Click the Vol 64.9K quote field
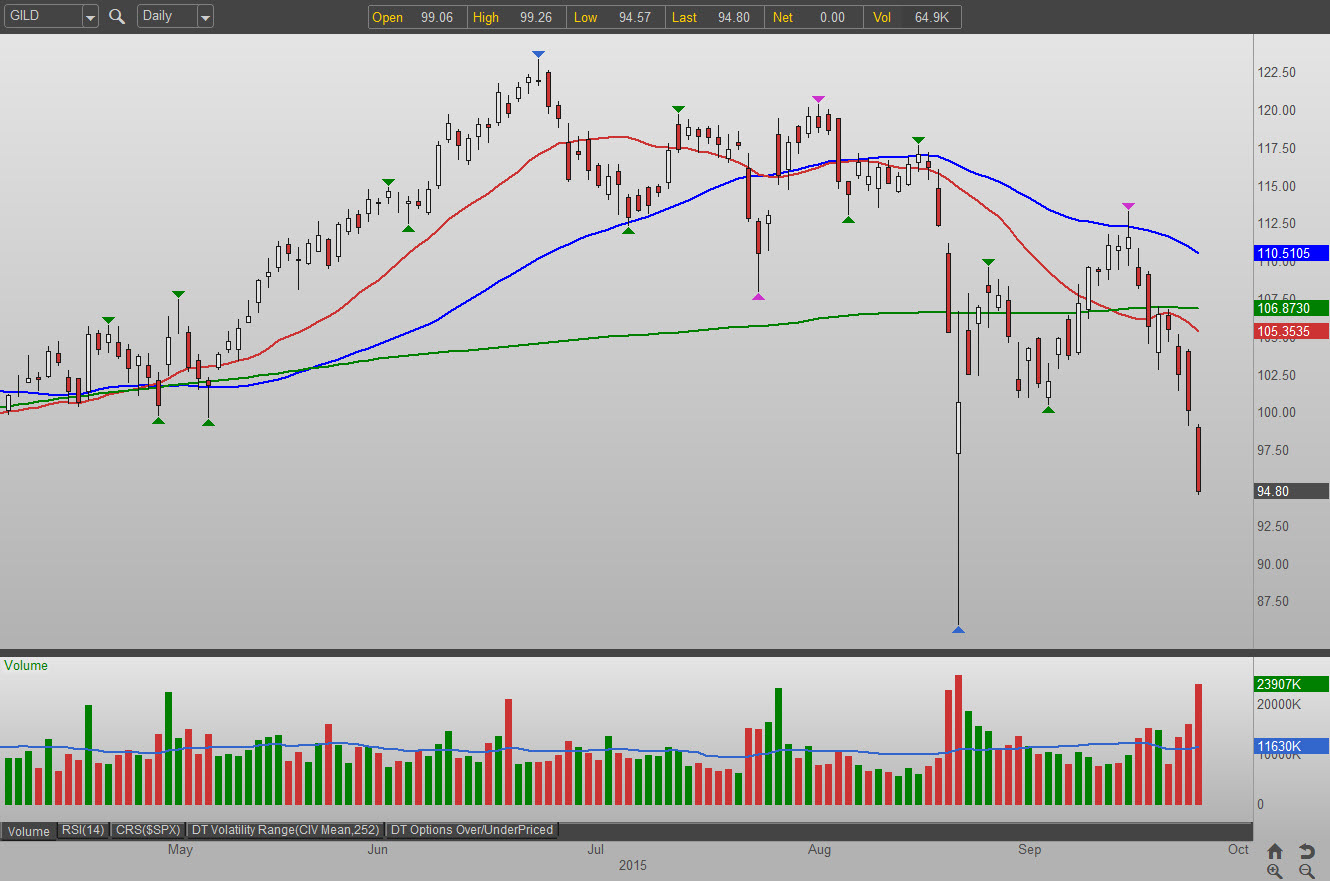1330x881 pixels. click(912, 17)
